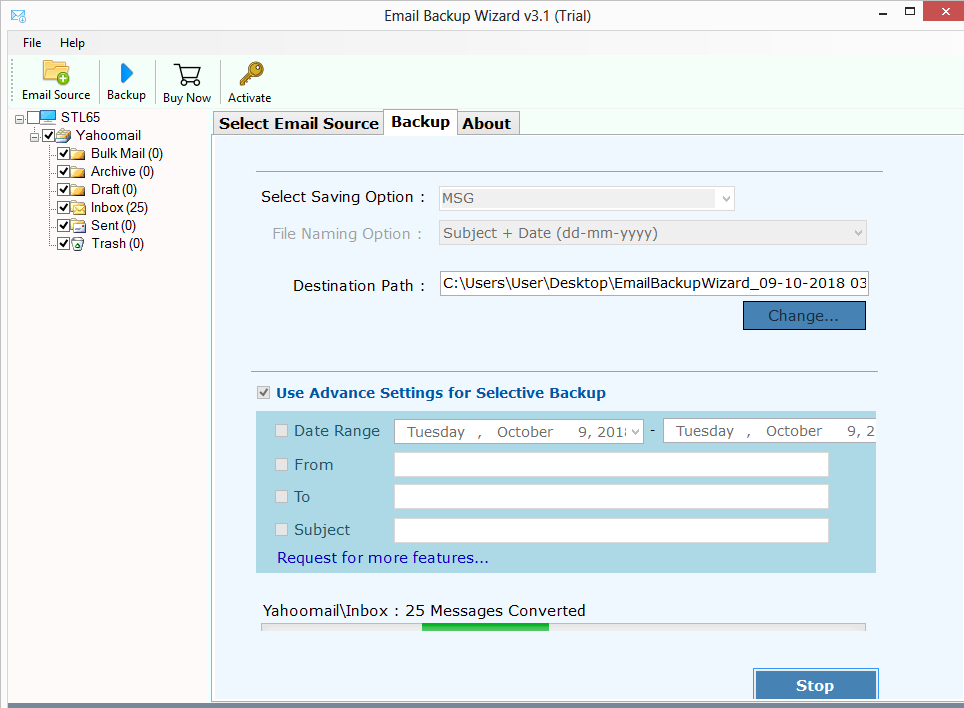Viewport: 964px width, 708px height.
Task: Select the Bulk Mail (0) tree item
Action: pyautogui.click(x=127, y=154)
